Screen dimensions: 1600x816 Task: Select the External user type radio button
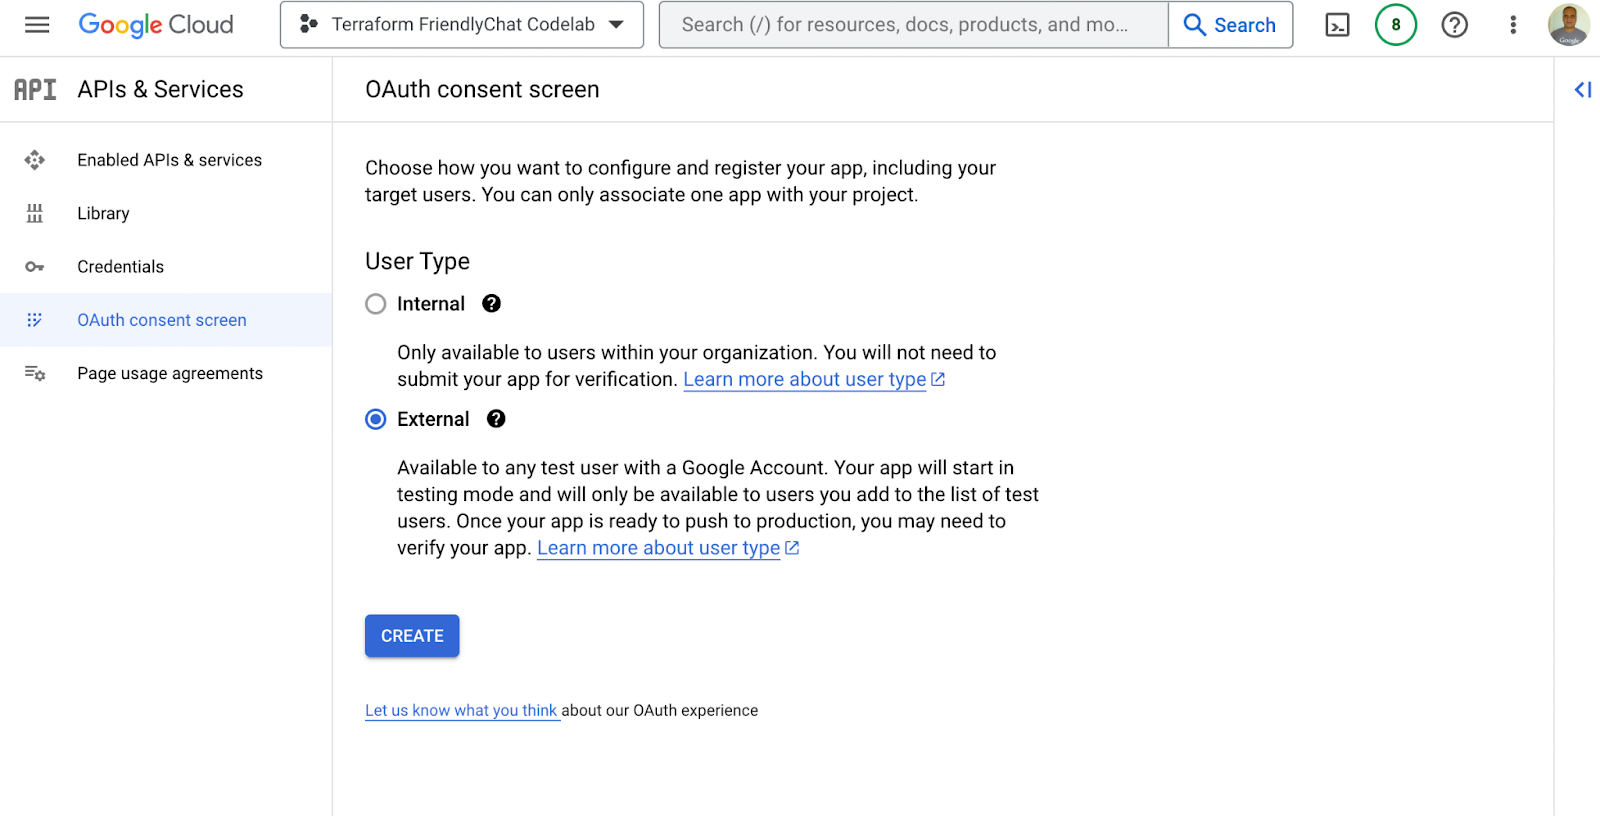pyautogui.click(x=376, y=419)
